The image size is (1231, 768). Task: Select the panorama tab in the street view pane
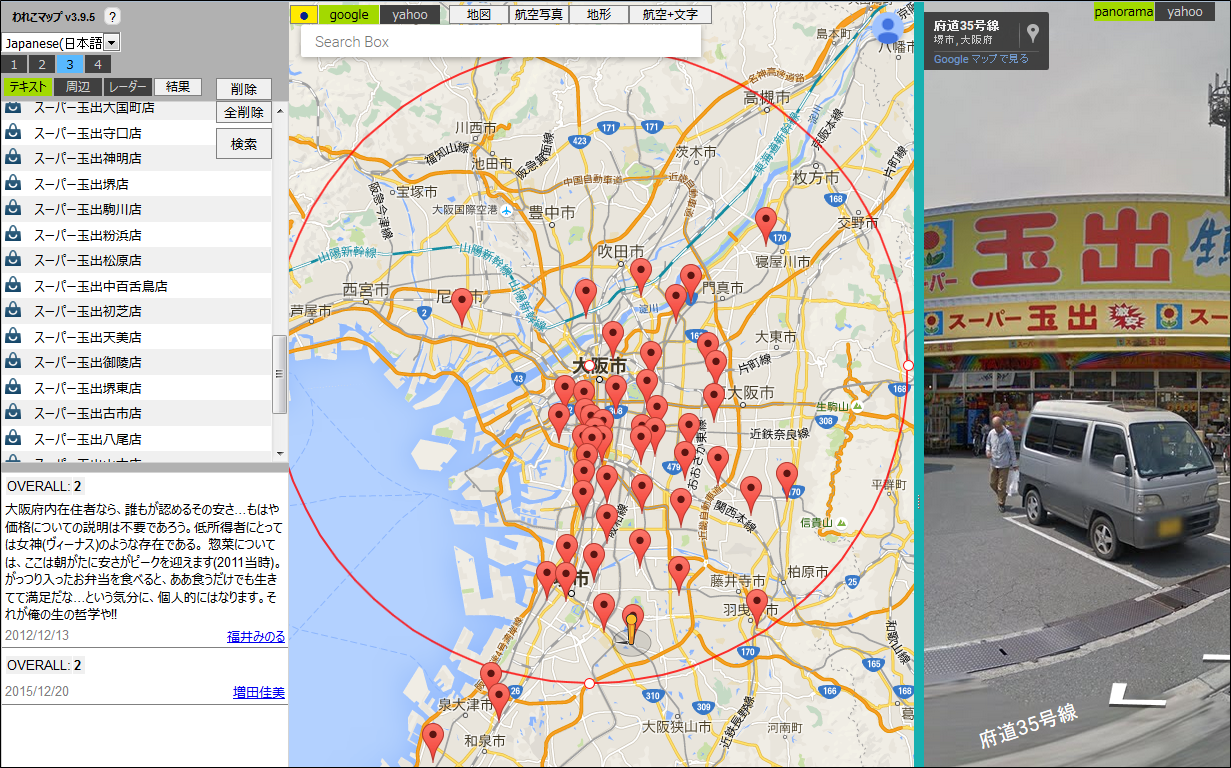[1124, 11]
